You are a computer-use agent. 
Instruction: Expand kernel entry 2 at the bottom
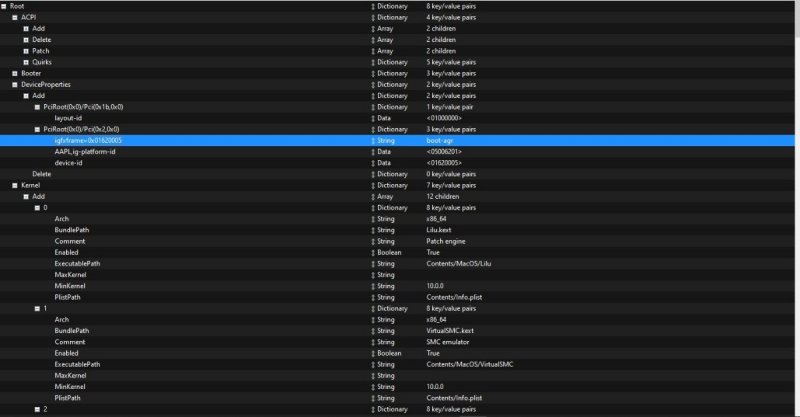37,409
